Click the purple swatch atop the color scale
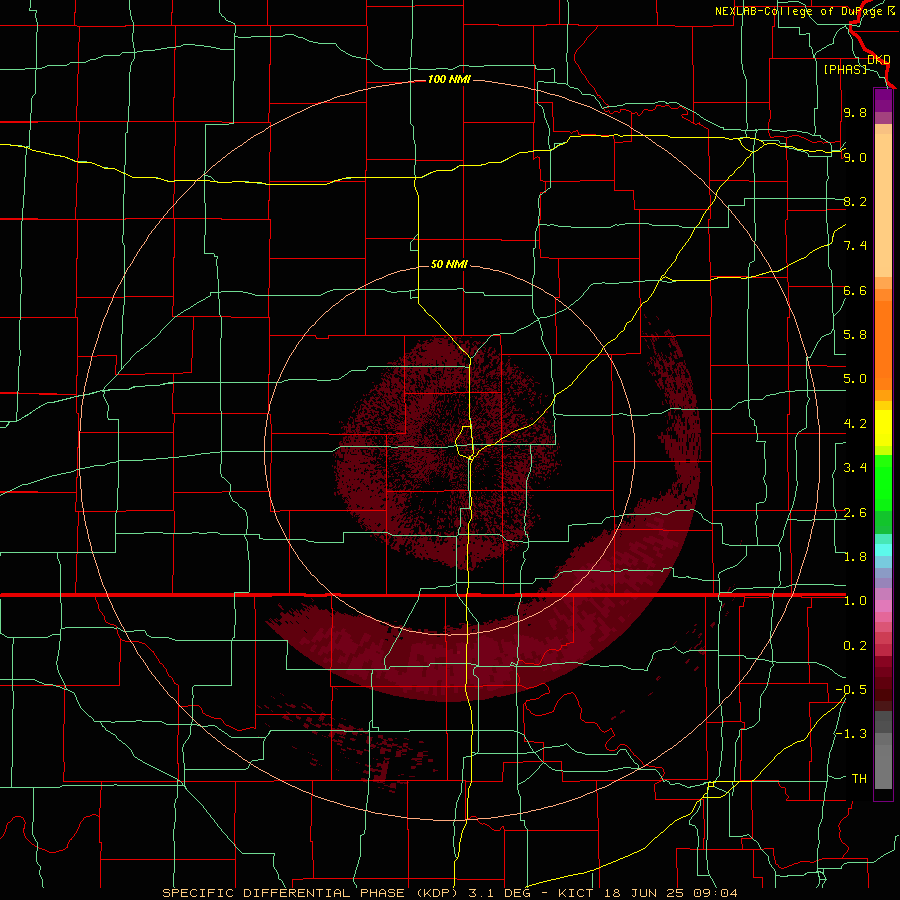Viewport: 900px width, 900px height. click(883, 101)
